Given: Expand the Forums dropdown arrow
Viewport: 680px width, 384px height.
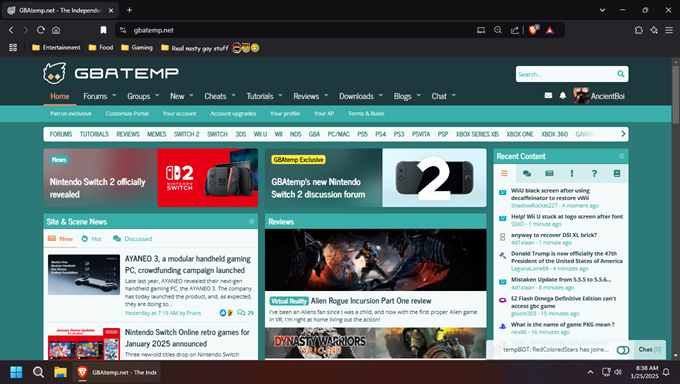Looking at the screenshot, I should (114, 95).
